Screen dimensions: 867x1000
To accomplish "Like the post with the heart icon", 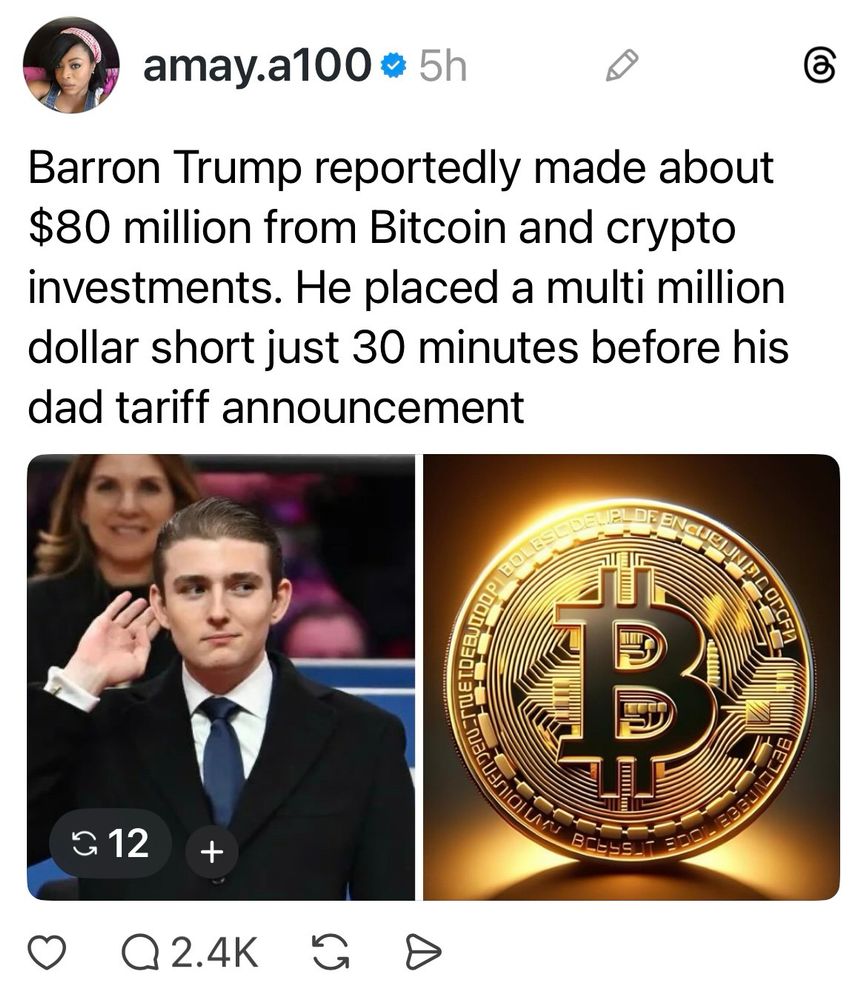I will click(x=47, y=953).
